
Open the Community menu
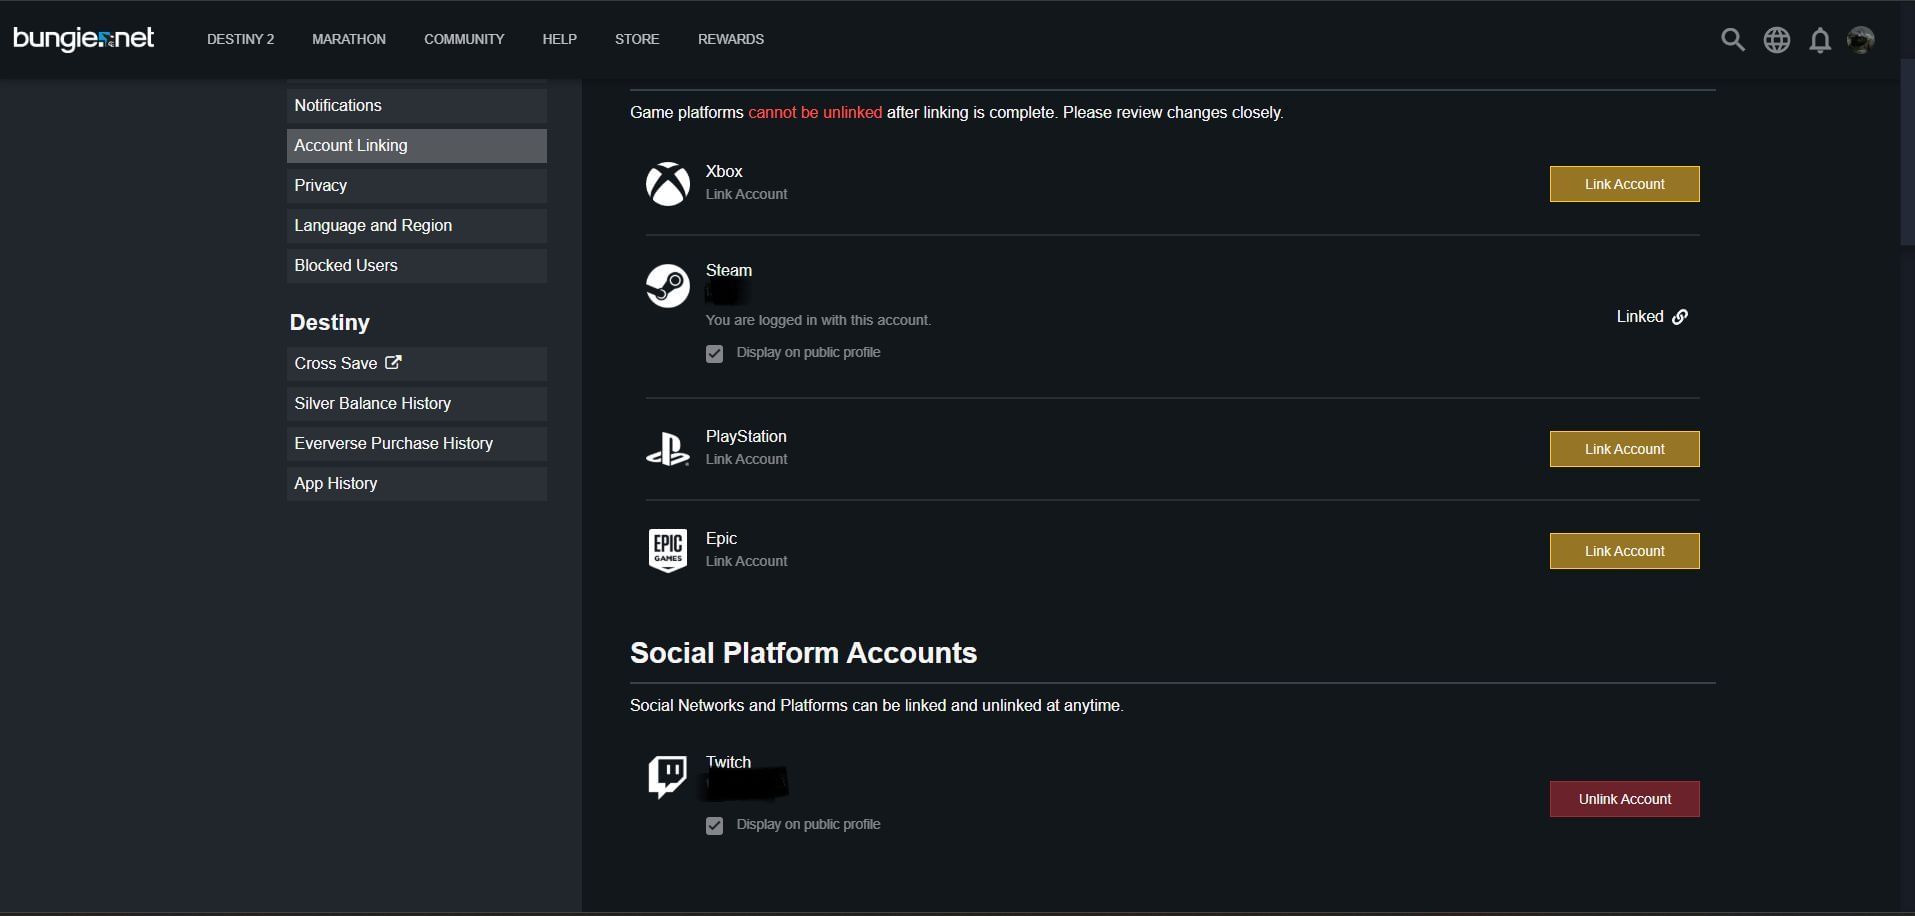coord(464,39)
